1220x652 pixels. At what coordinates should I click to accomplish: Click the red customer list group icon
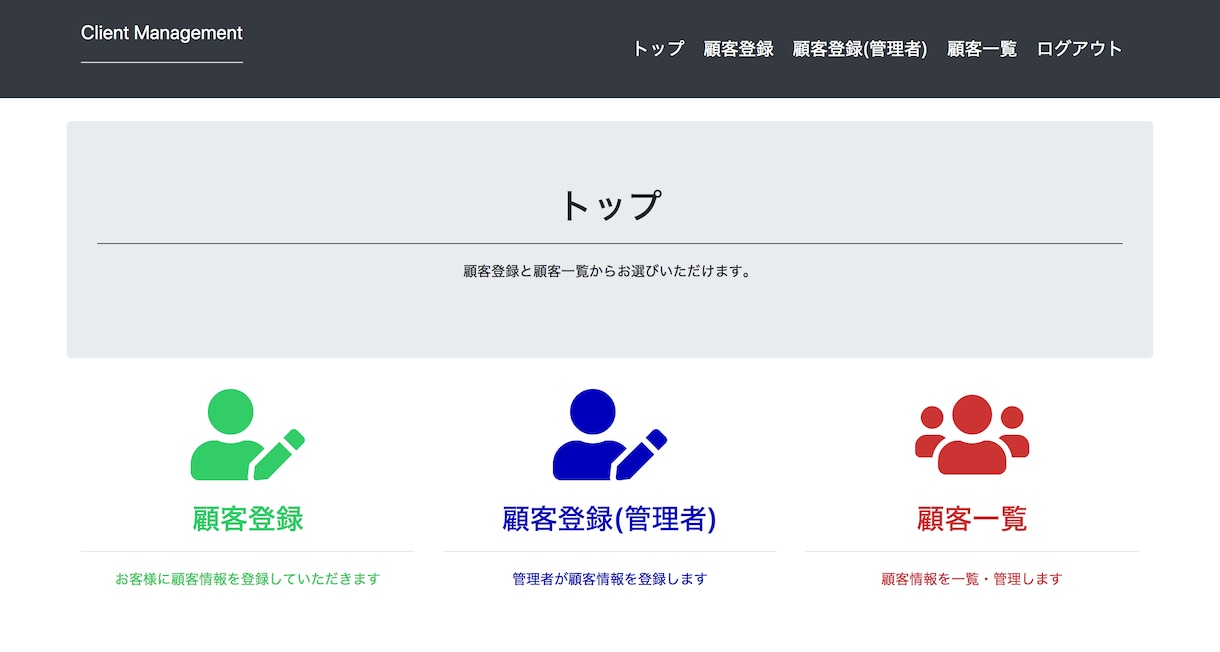(x=972, y=435)
